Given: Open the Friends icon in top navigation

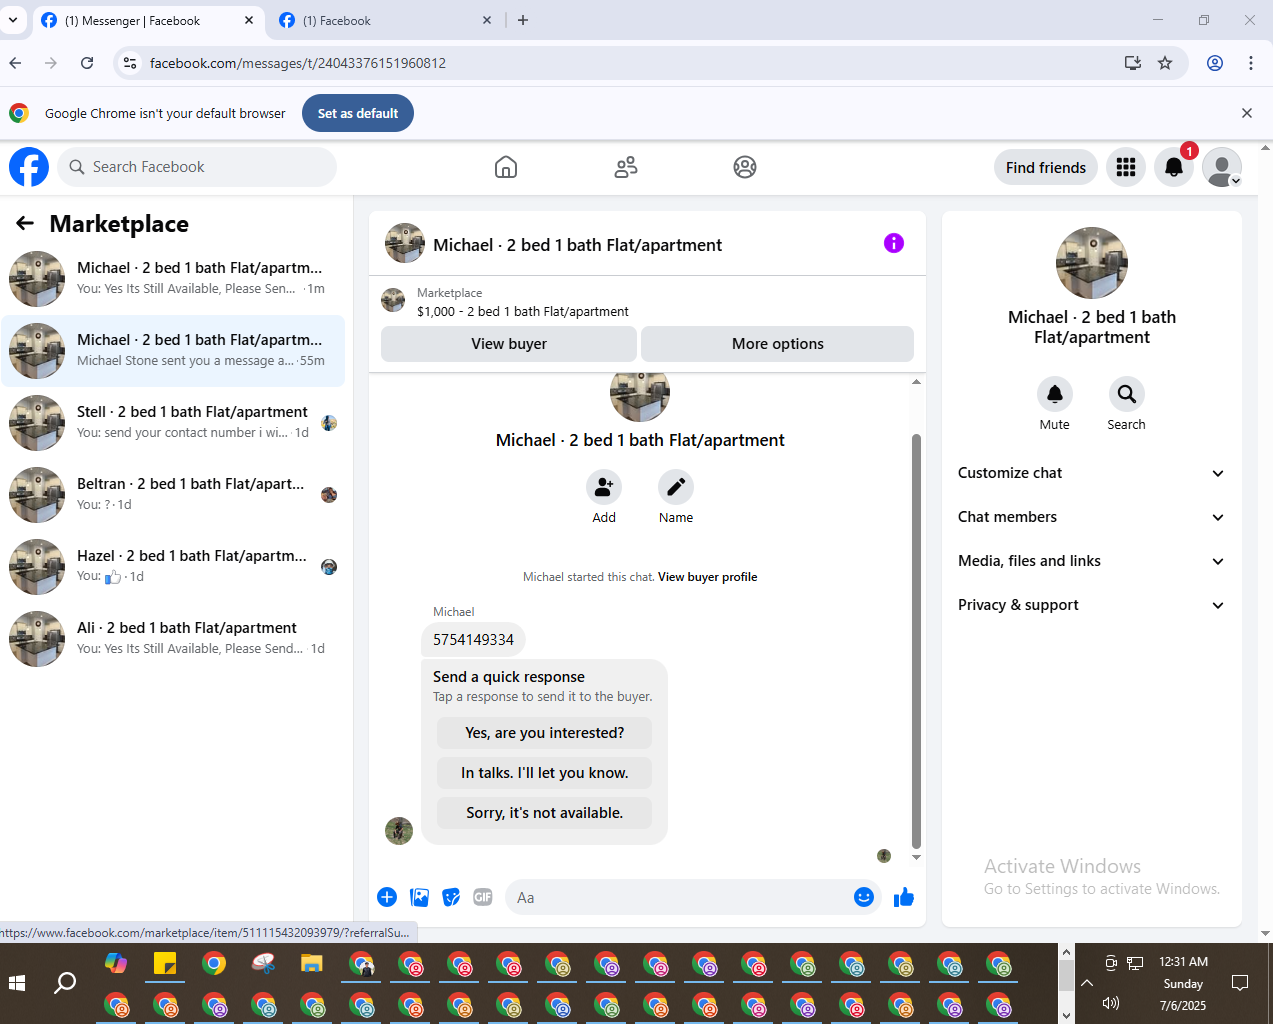Looking at the screenshot, I should click(626, 167).
